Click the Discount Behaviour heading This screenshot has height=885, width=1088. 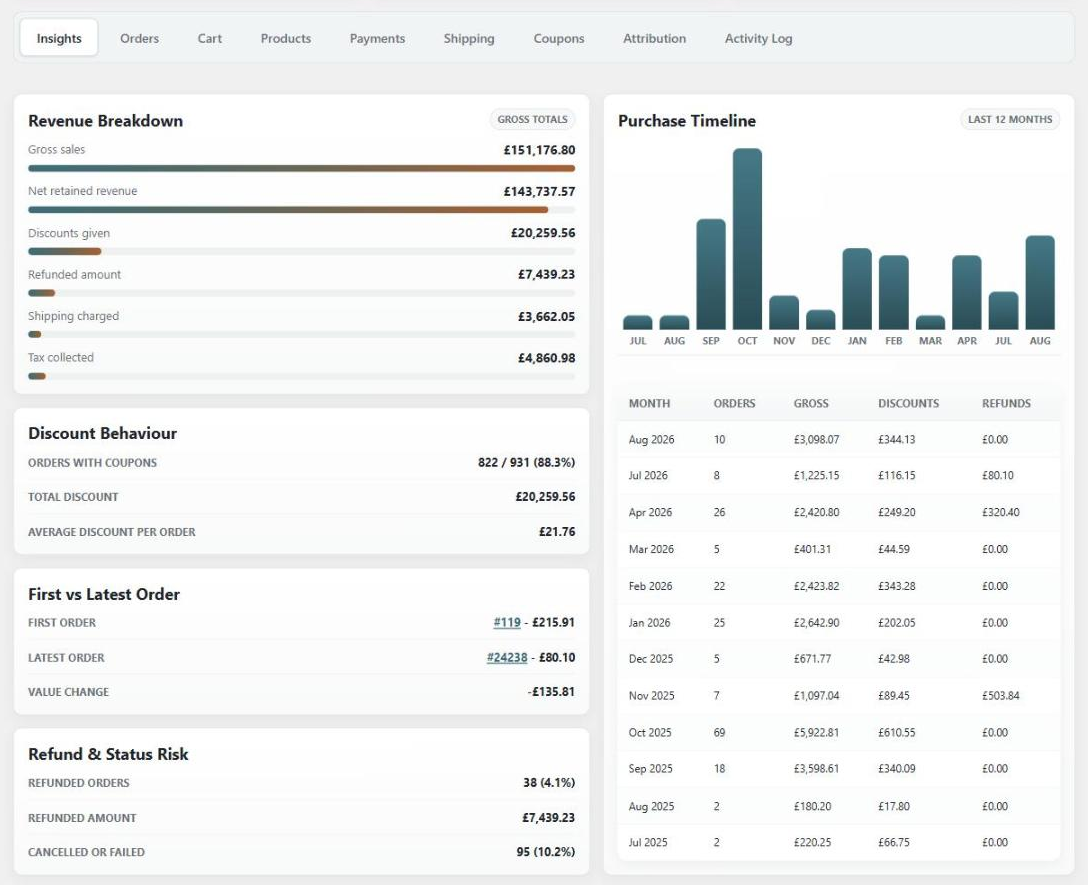tap(103, 433)
